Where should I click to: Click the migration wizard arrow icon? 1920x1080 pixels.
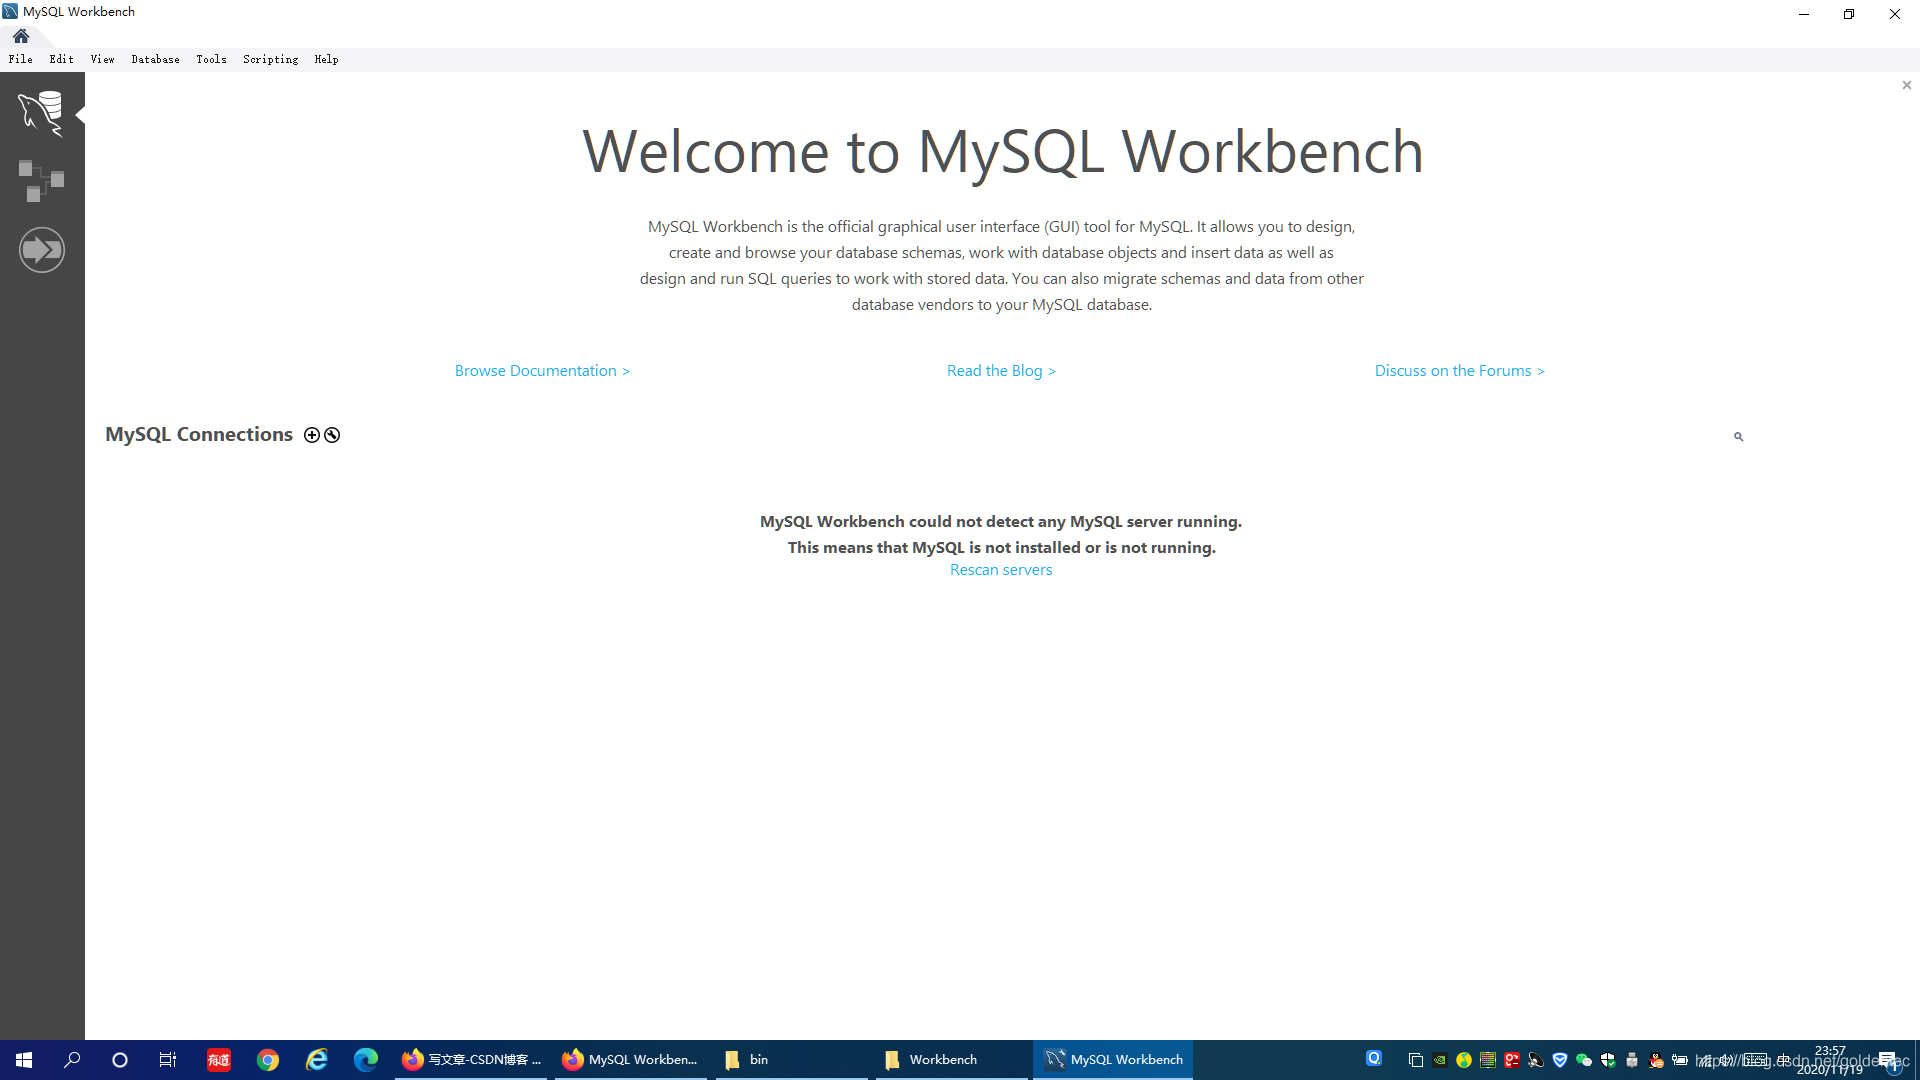pos(40,249)
